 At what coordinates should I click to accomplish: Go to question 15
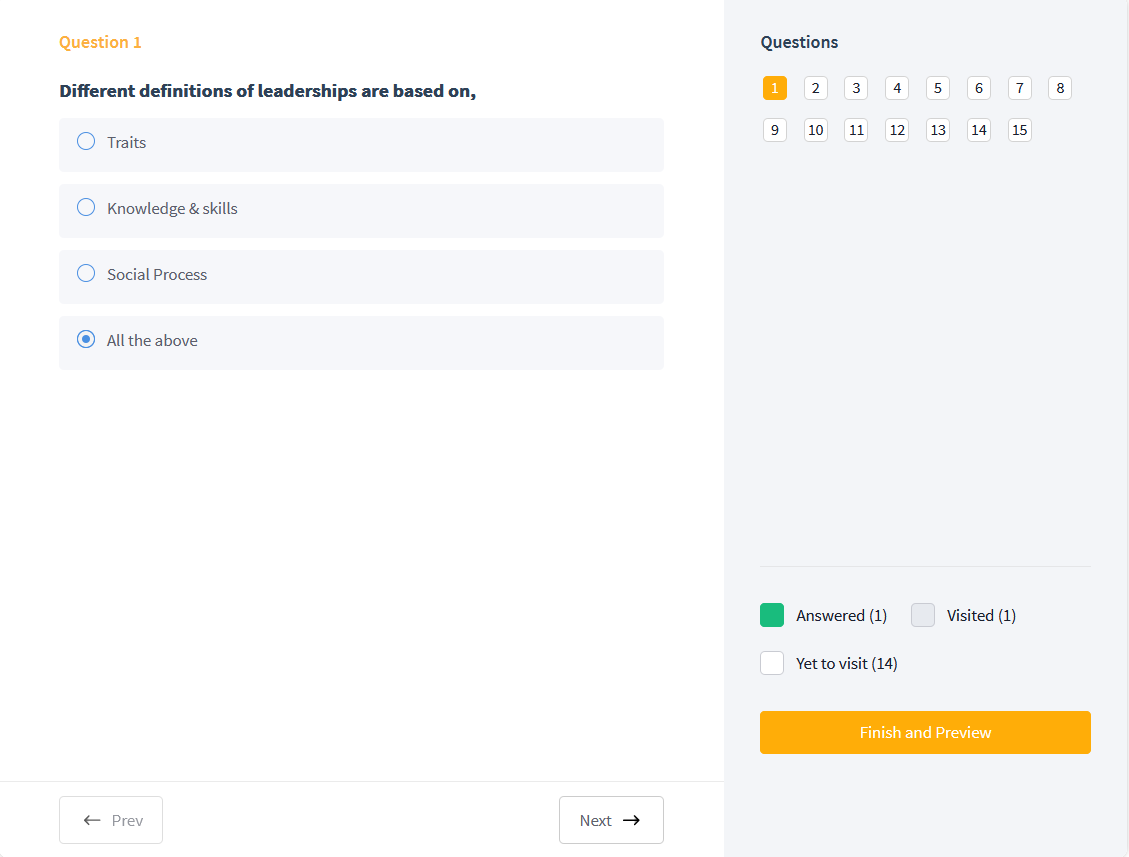point(1019,130)
